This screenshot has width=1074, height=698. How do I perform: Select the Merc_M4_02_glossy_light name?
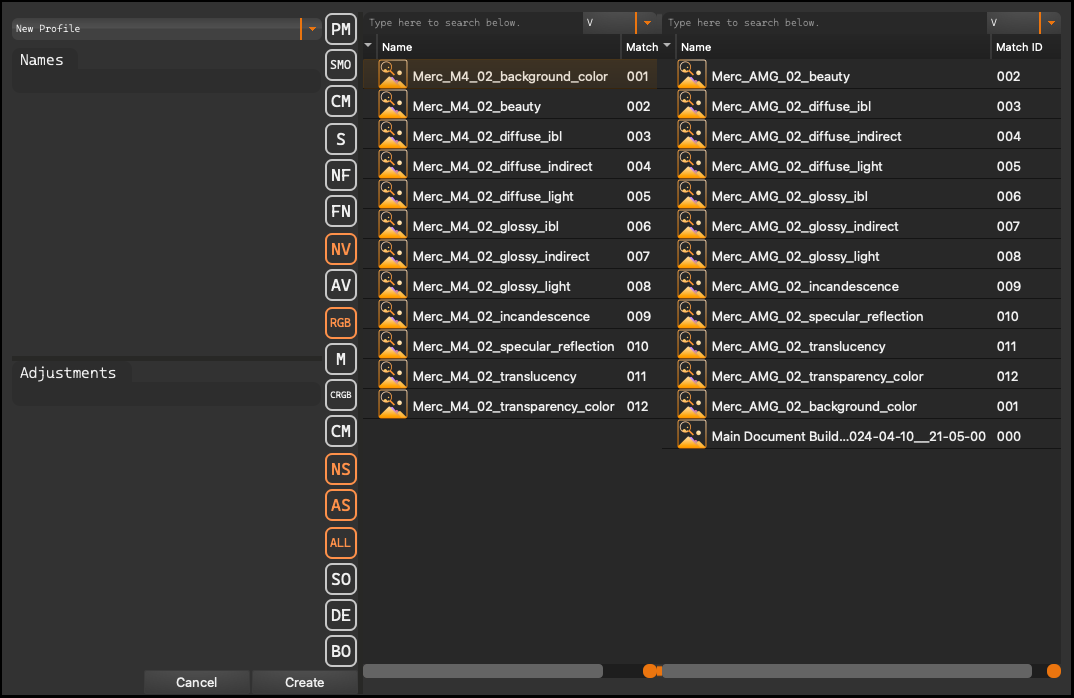pos(491,286)
